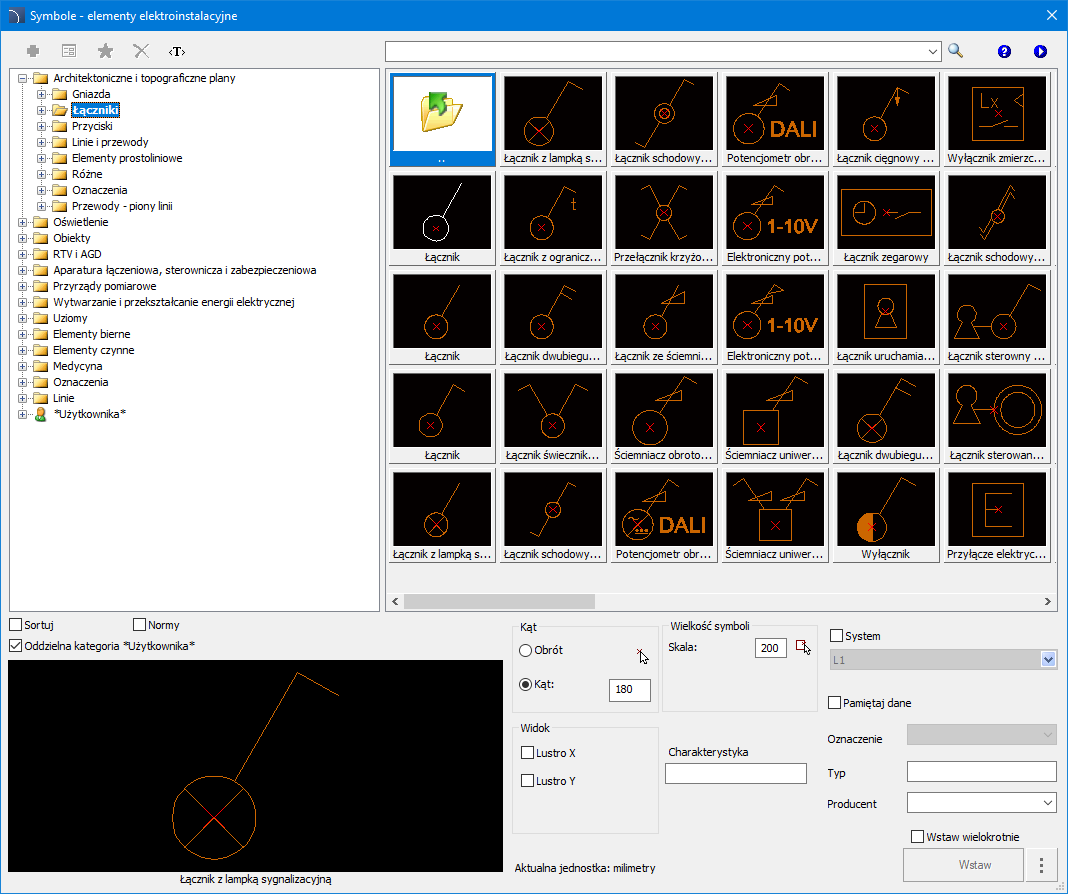The height and width of the screenshot is (894, 1068).
Task: Select the Obrót radio button
Action: (x=526, y=650)
